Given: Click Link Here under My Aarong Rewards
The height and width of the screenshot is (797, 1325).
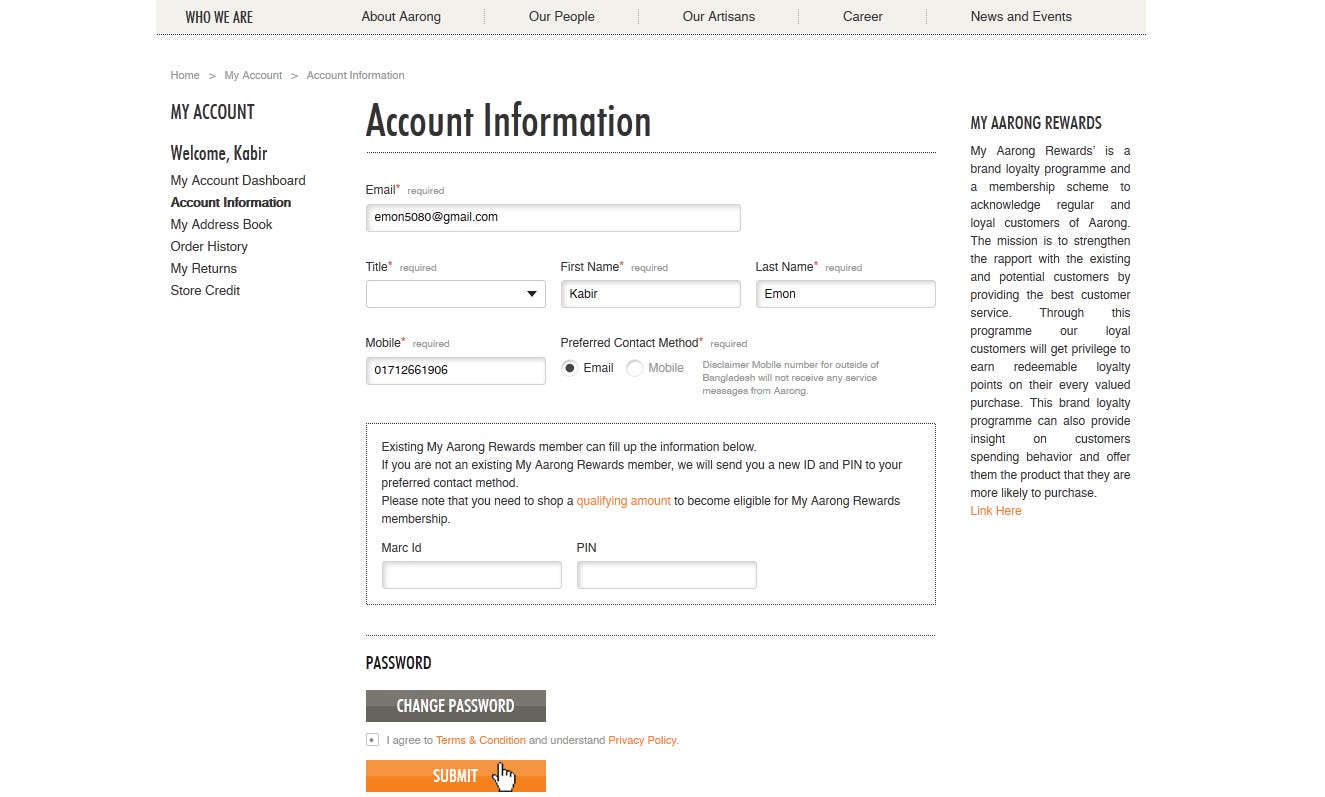Looking at the screenshot, I should coord(996,511).
